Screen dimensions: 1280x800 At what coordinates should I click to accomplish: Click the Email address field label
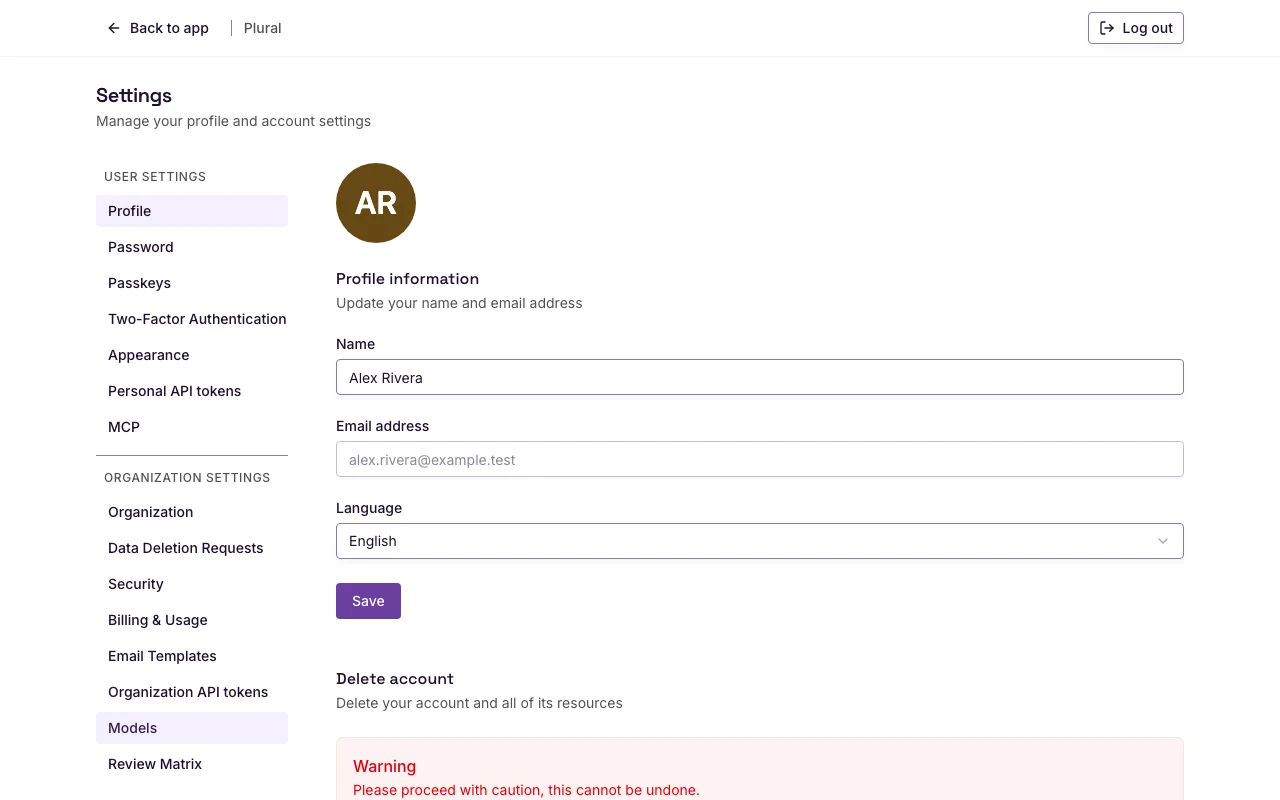click(382, 426)
